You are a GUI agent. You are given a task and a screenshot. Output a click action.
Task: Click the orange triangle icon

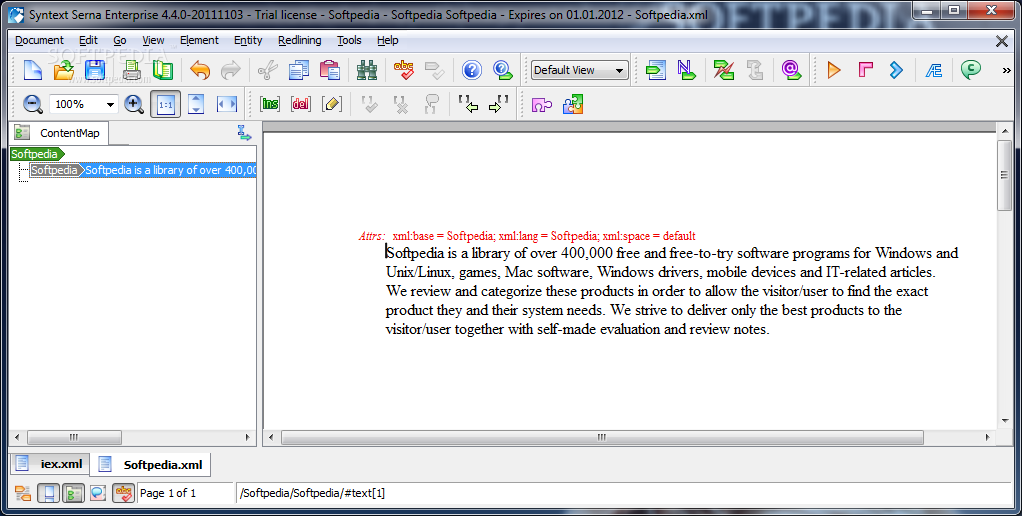click(x=834, y=70)
